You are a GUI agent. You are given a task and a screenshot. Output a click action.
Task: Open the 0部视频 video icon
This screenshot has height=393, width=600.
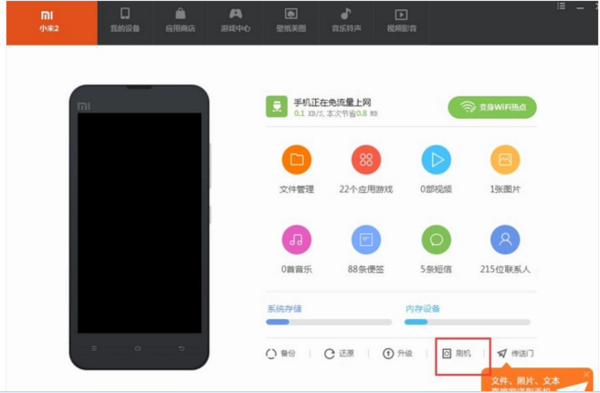click(436, 160)
